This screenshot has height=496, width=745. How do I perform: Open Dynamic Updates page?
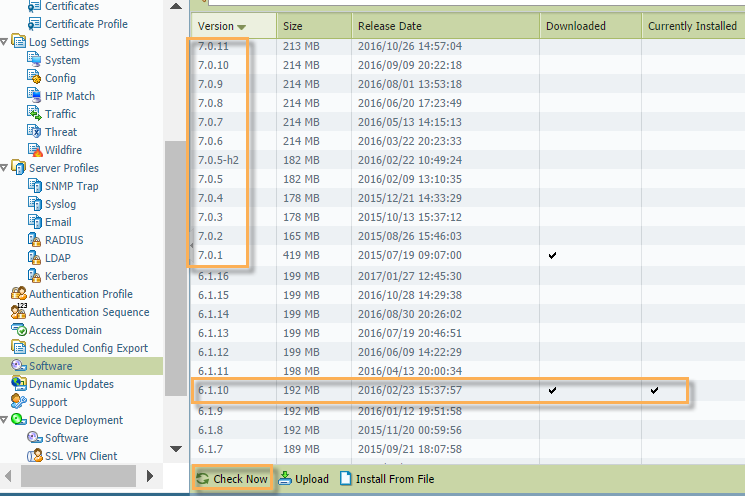(71, 384)
